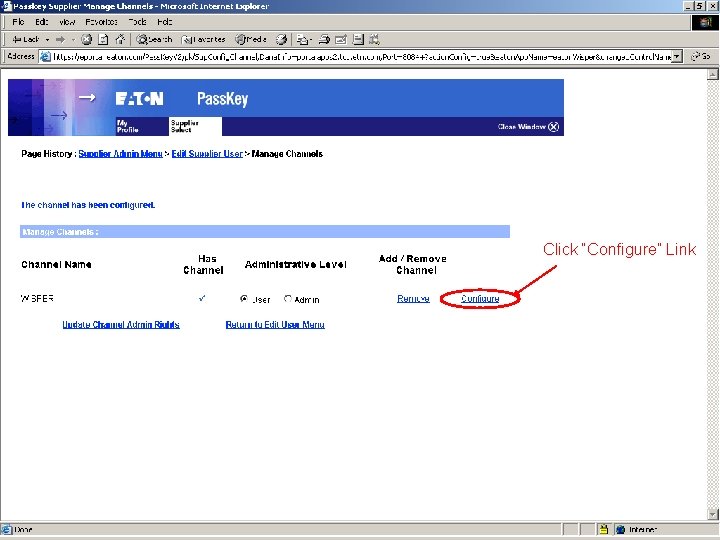Click the Windows logo throbber icon

pos(705,22)
